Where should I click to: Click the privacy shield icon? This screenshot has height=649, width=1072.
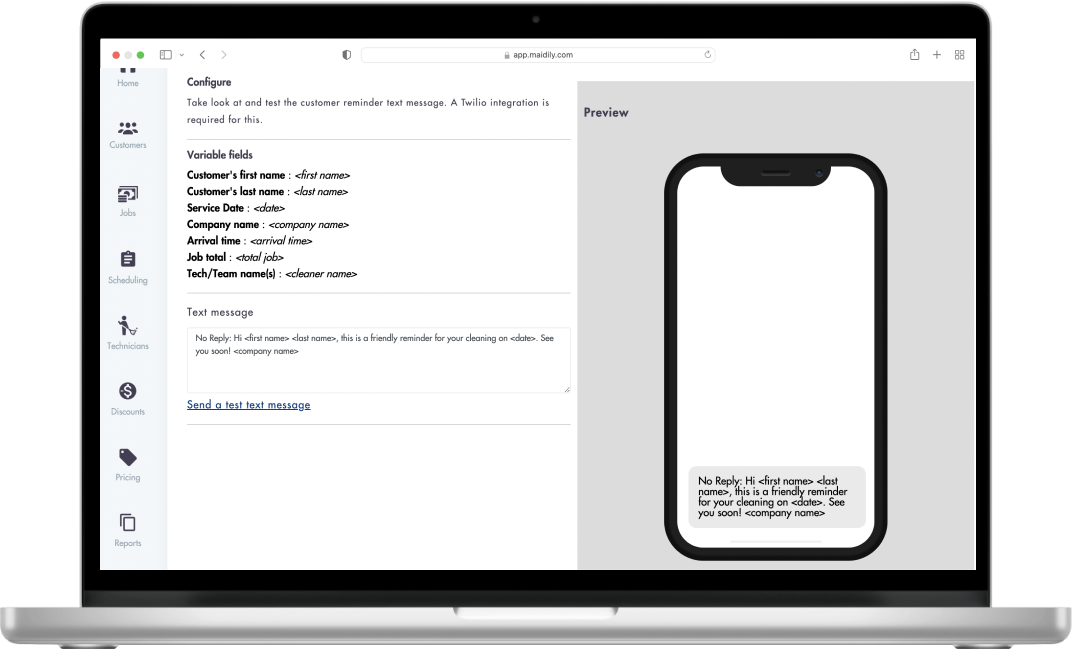347,55
